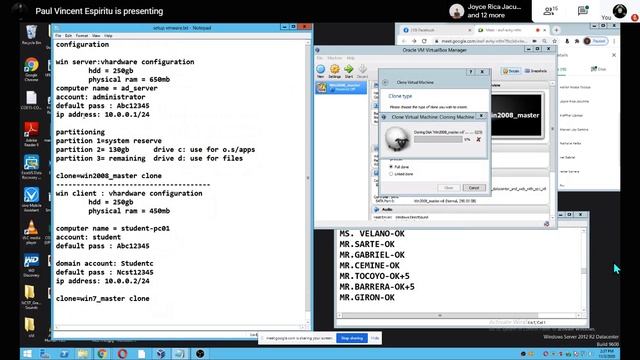
Task: Open the Format menu in Notepad
Action: coord(82,36)
